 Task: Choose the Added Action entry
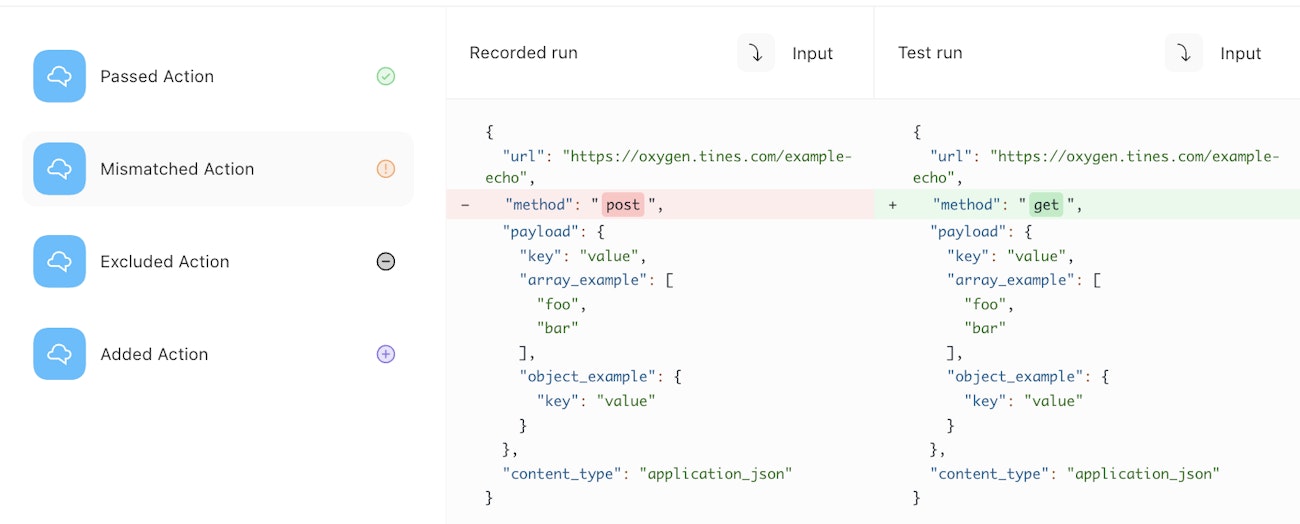(154, 354)
